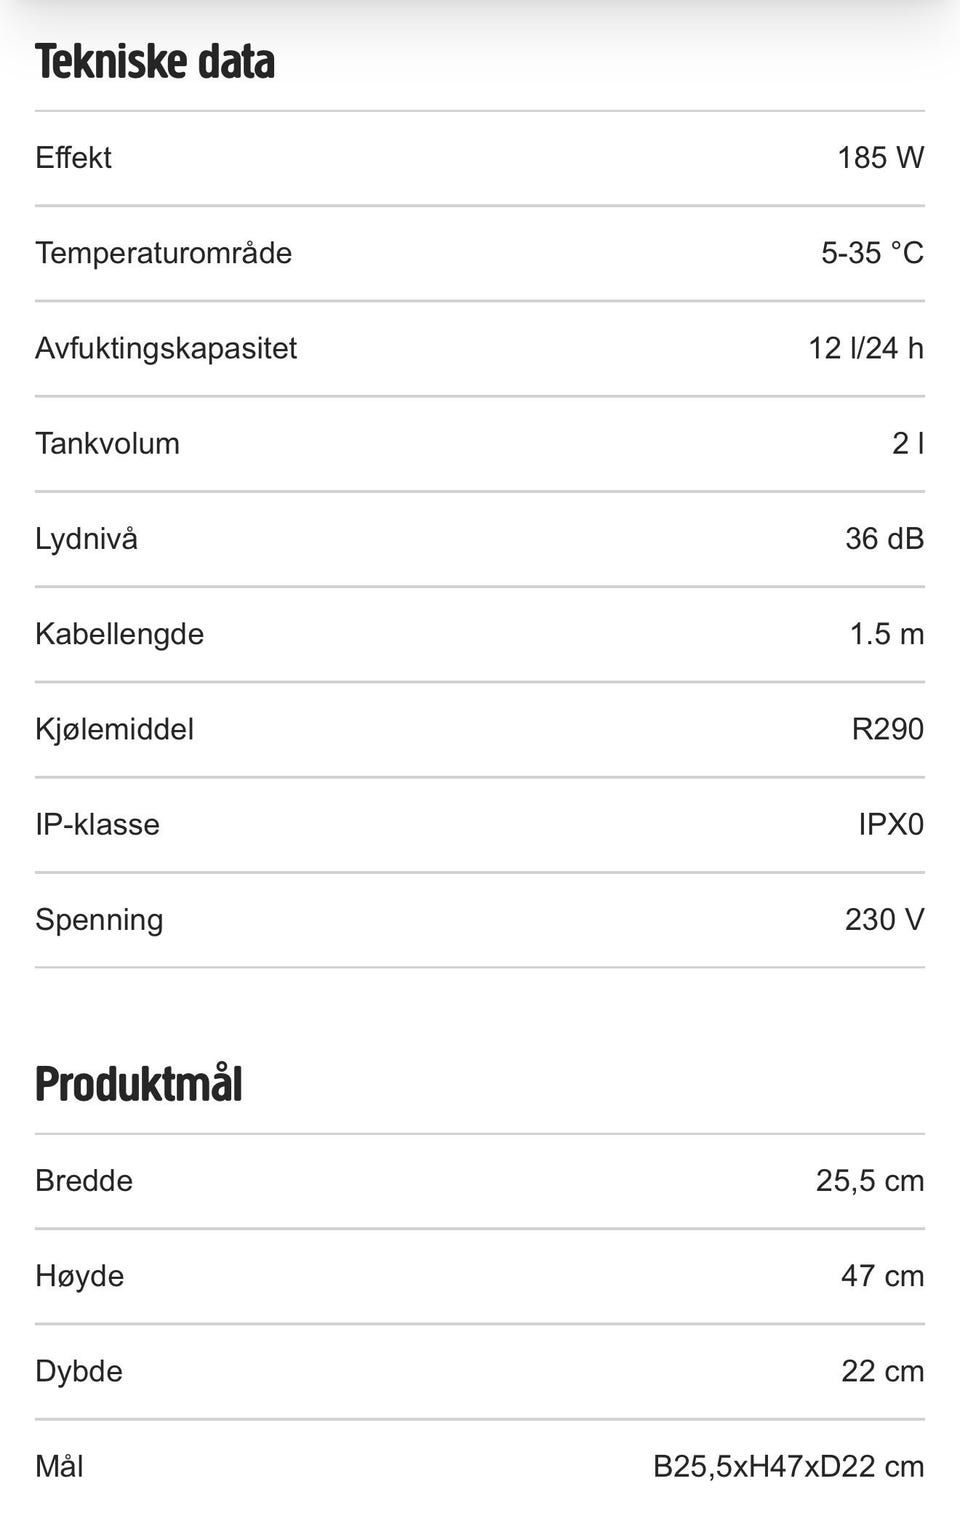Click the B25,5xH47xD22 cm dimensions text

[x=789, y=1467]
